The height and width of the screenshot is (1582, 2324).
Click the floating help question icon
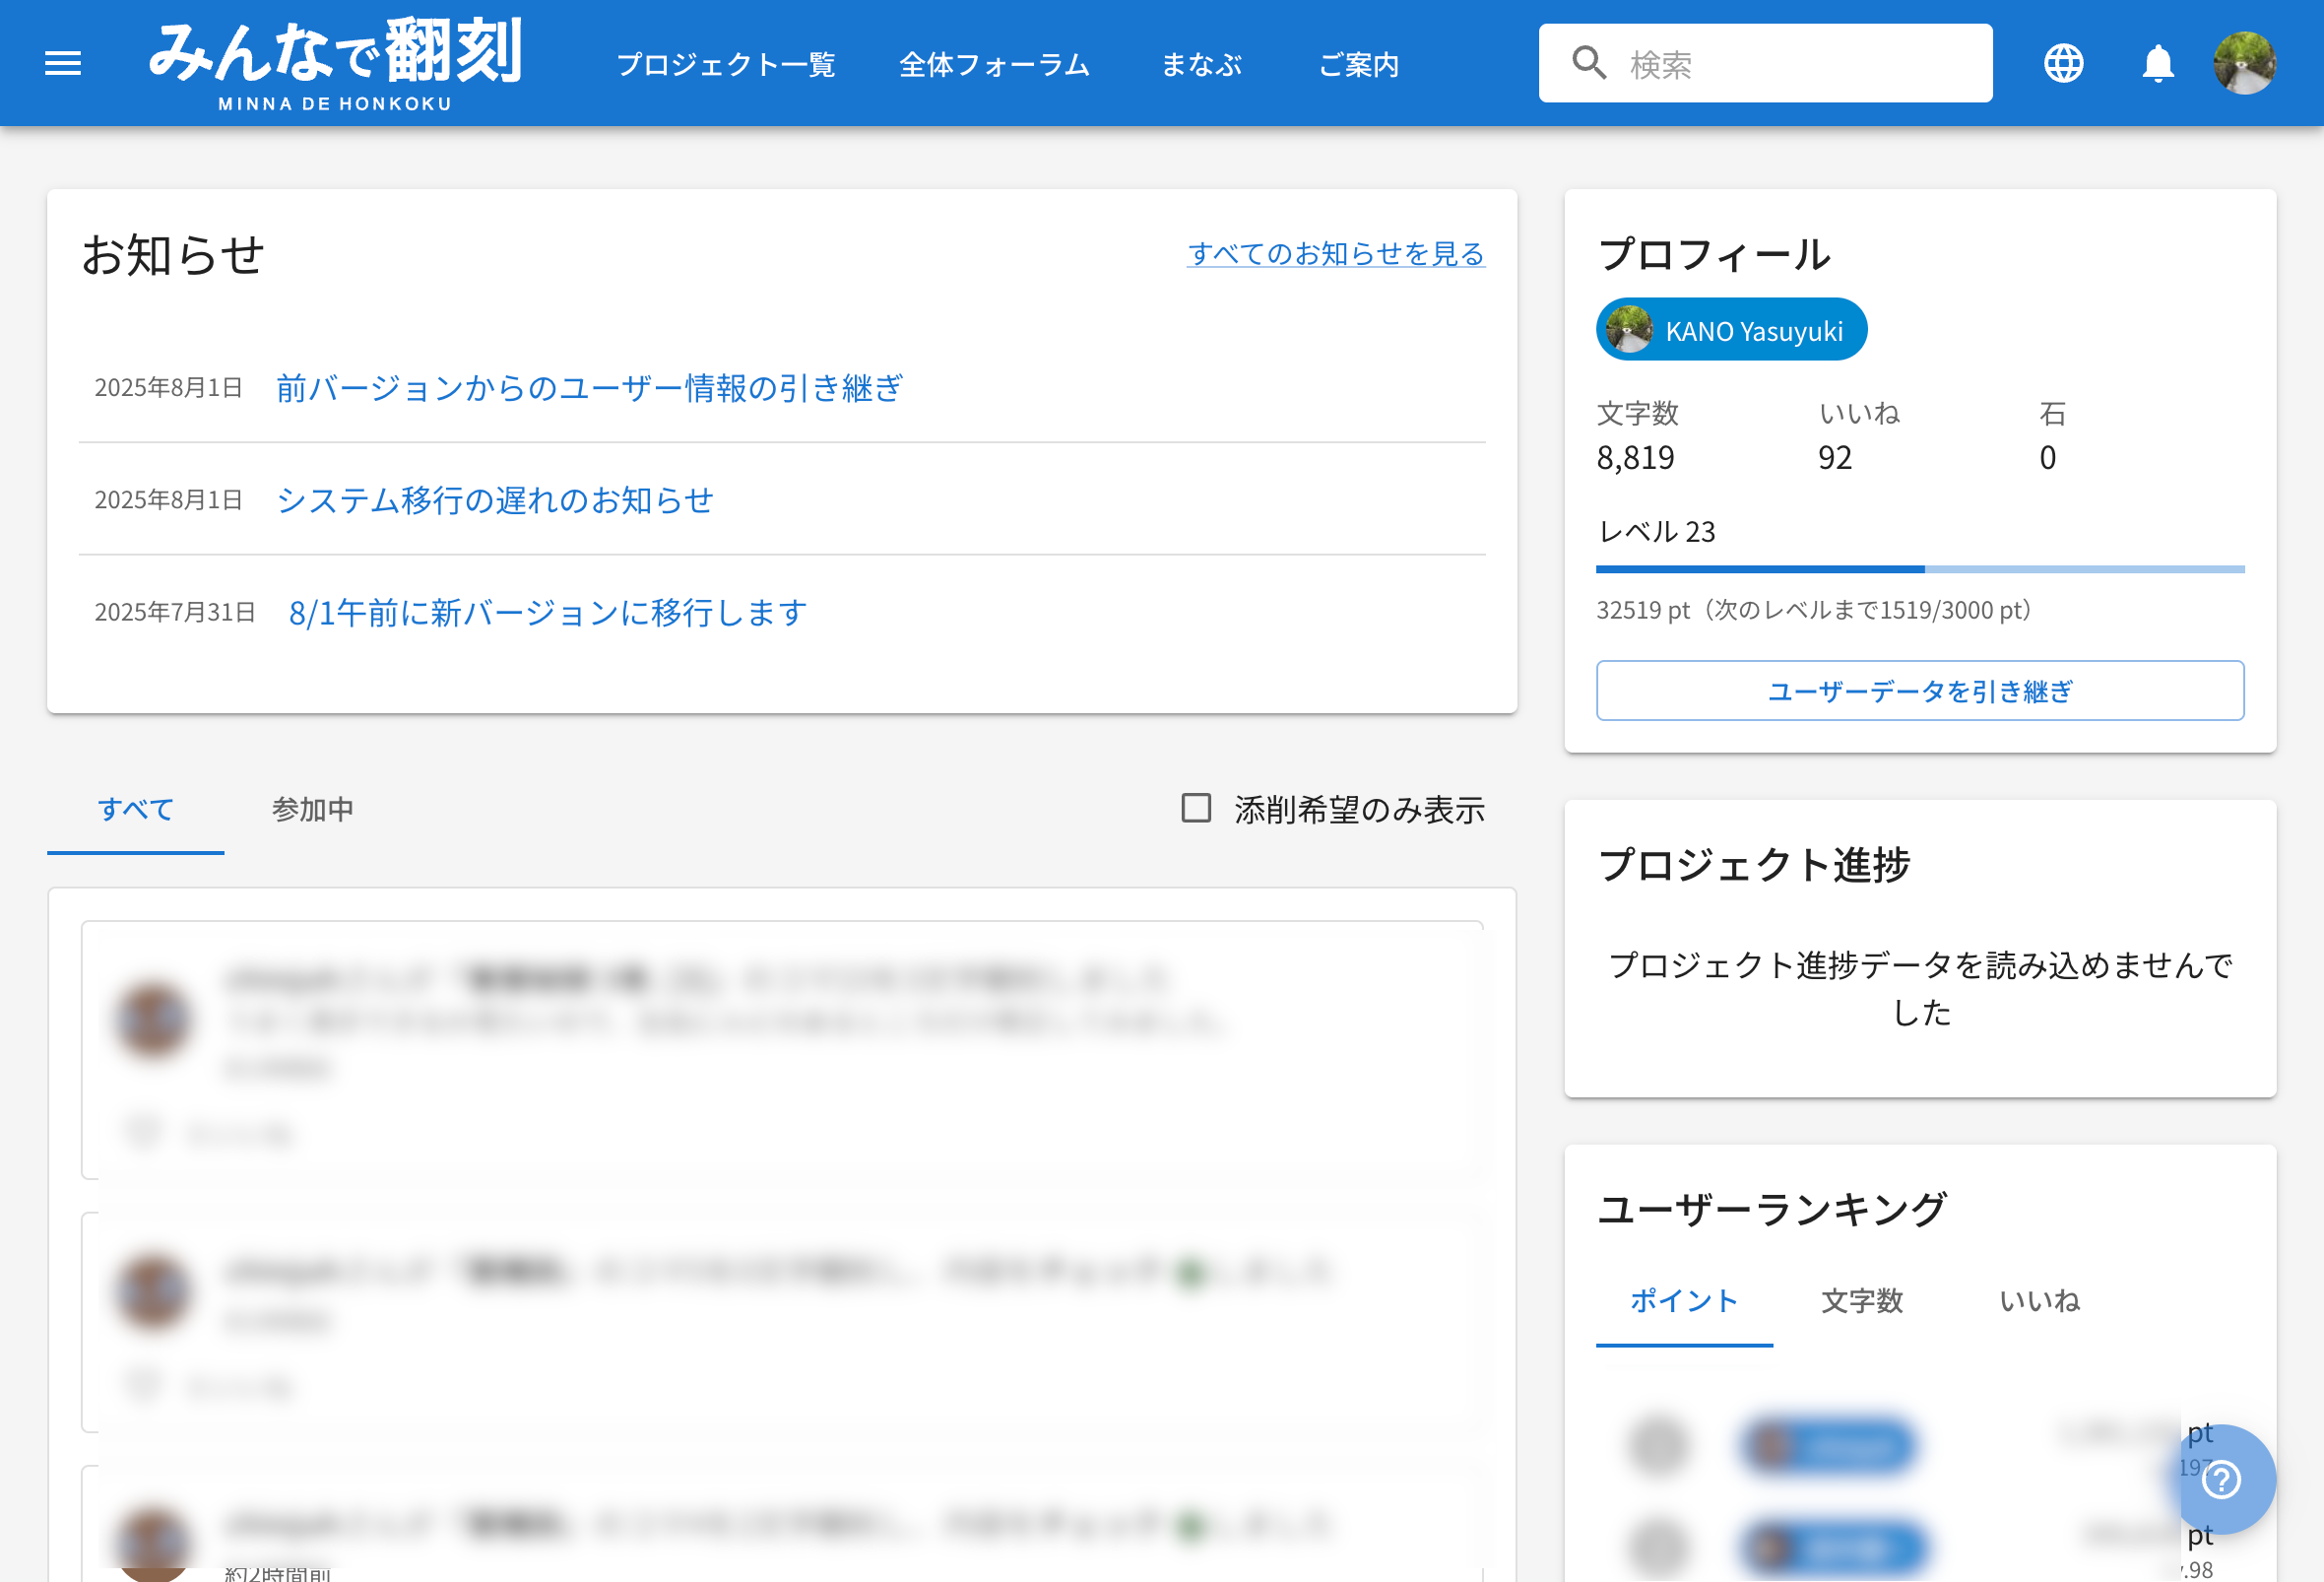pos(2221,1479)
